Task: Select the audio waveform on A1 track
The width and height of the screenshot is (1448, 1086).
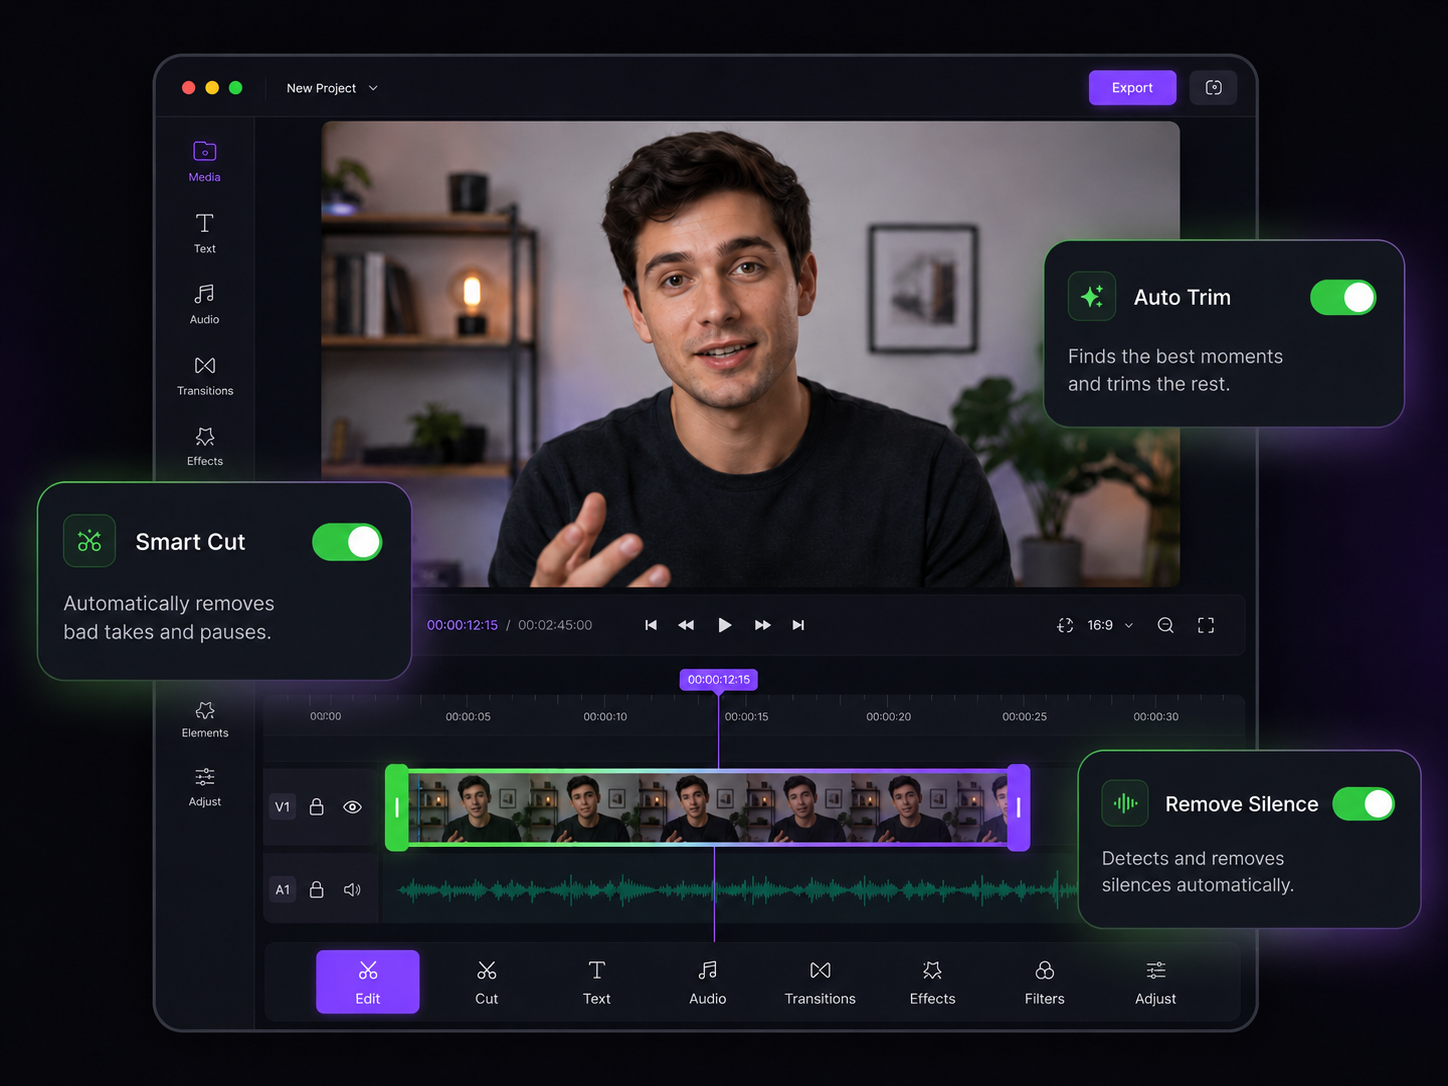Action: click(738, 889)
